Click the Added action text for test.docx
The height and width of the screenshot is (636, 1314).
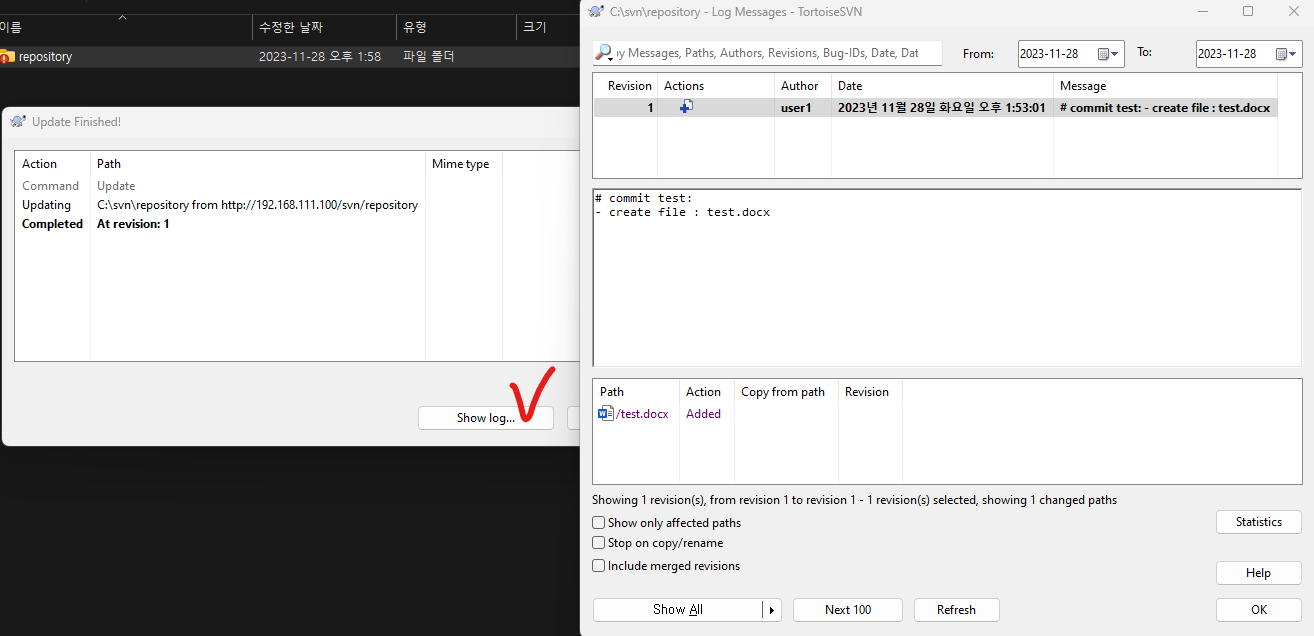tap(703, 414)
